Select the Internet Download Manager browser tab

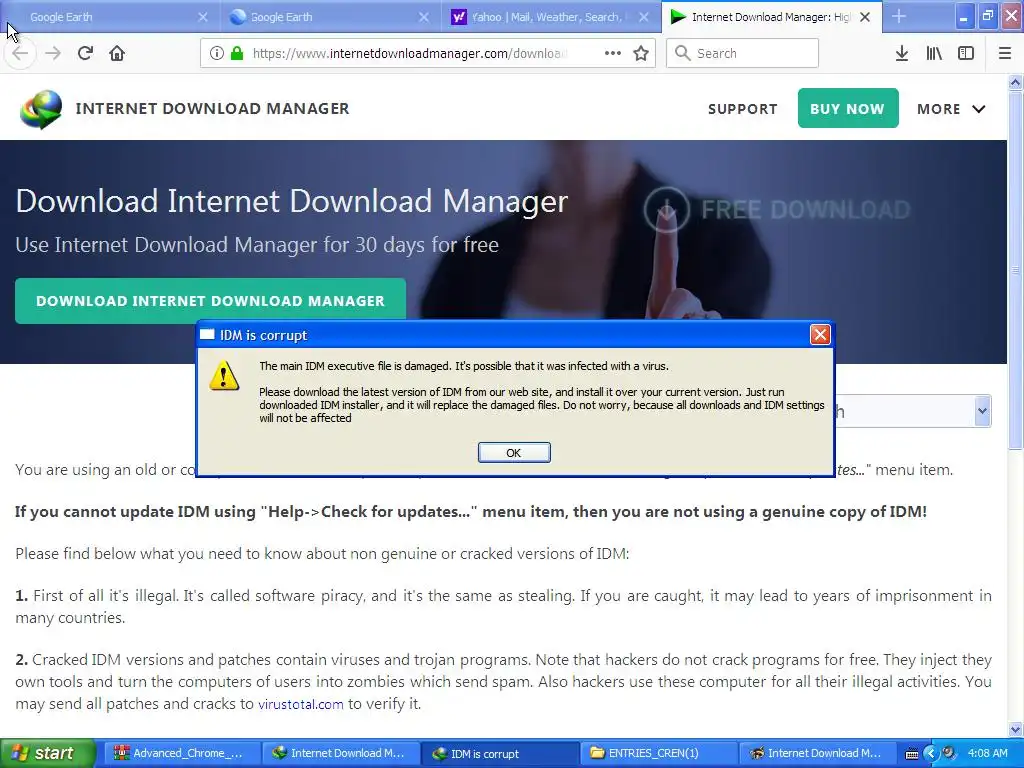(x=771, y=17)
